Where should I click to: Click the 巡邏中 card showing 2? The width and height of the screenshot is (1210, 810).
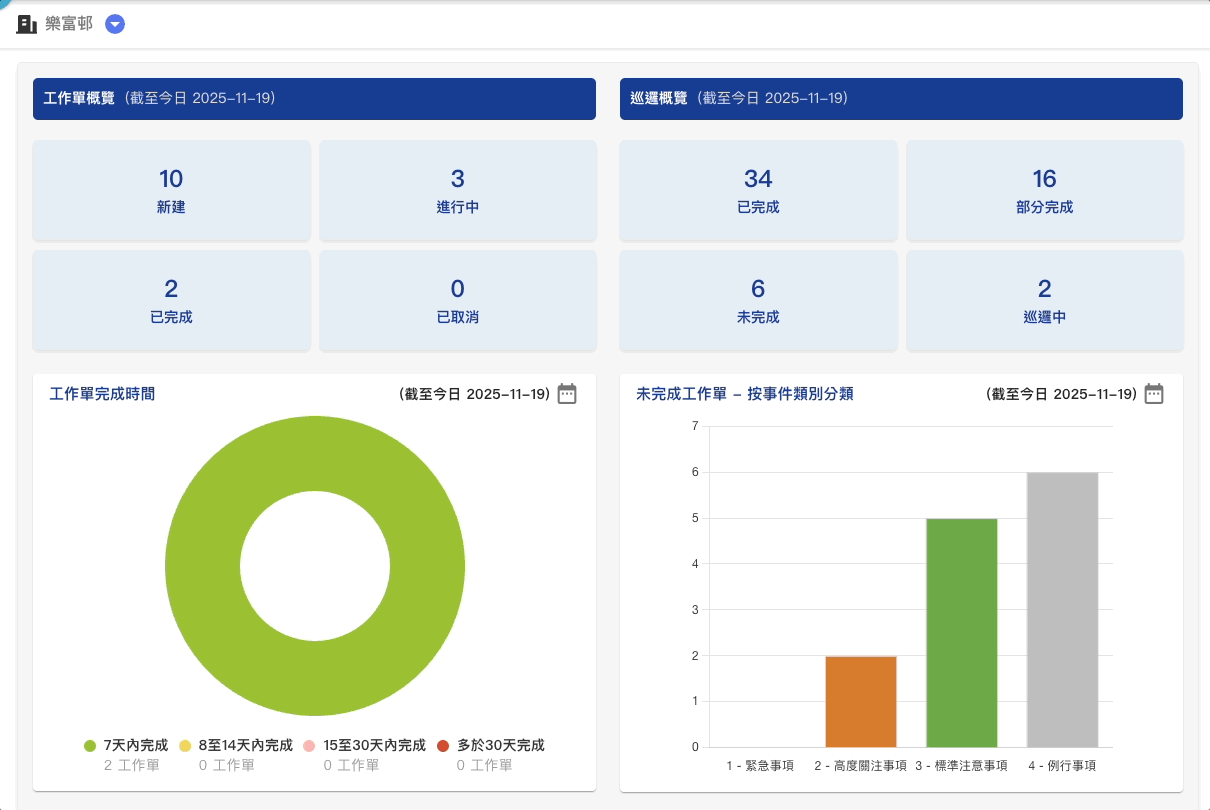click(1044, 300)
